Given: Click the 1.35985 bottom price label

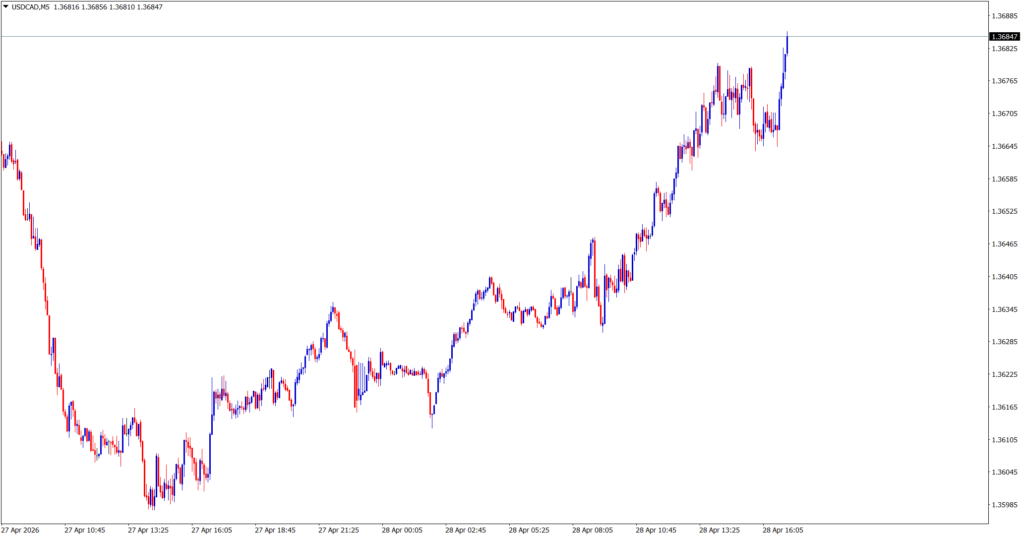Looking at the screenshot, I should (x=1004, y=505).
